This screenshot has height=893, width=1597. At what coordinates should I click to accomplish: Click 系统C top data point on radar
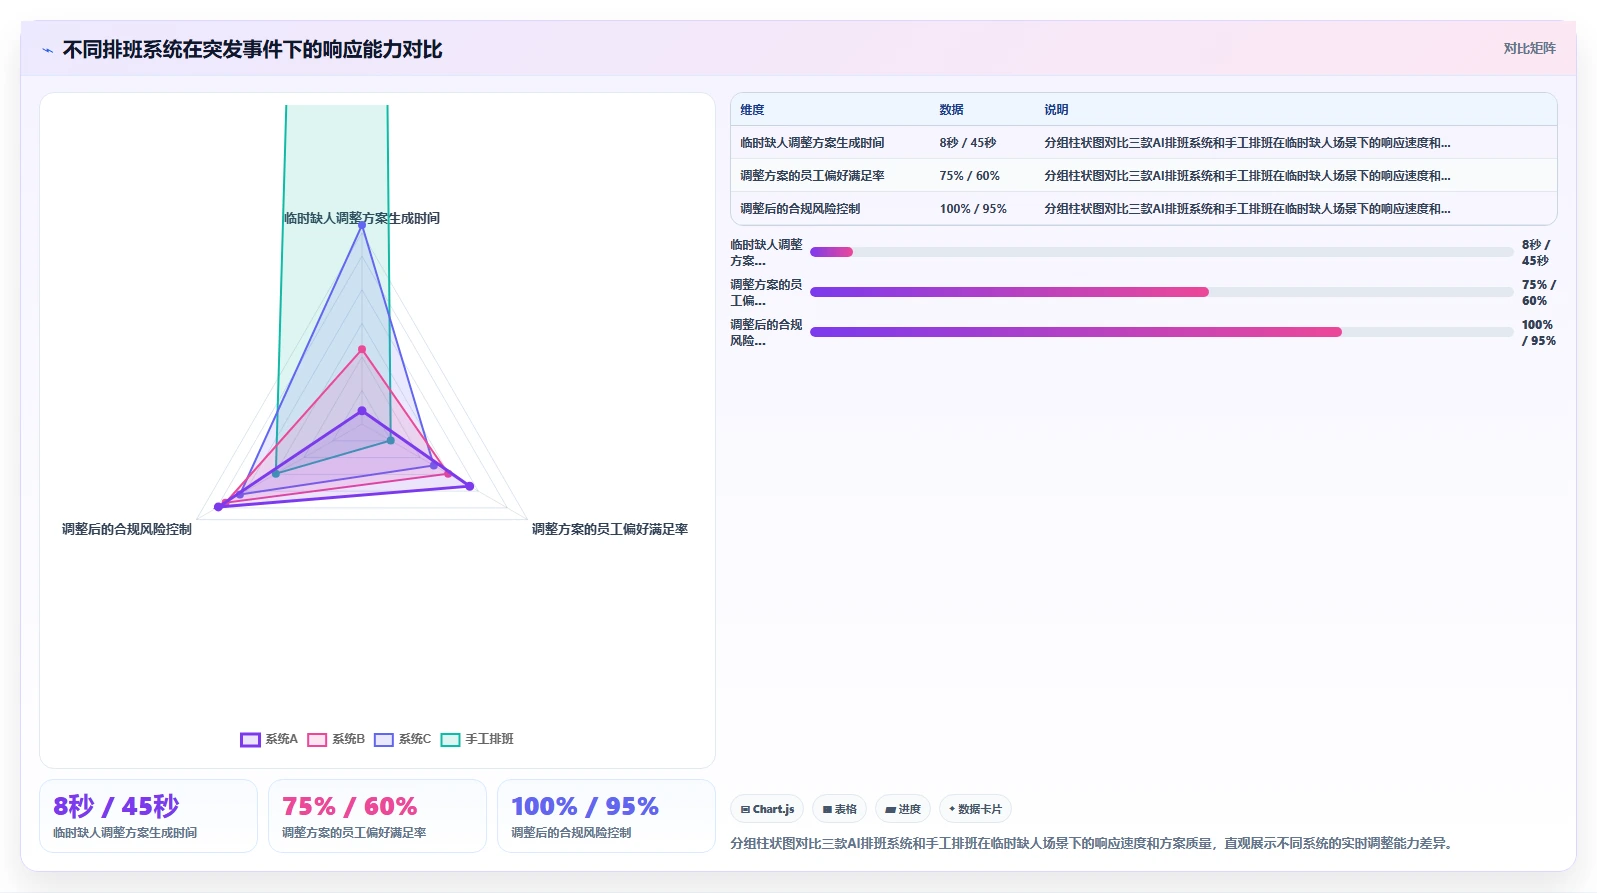362,226
